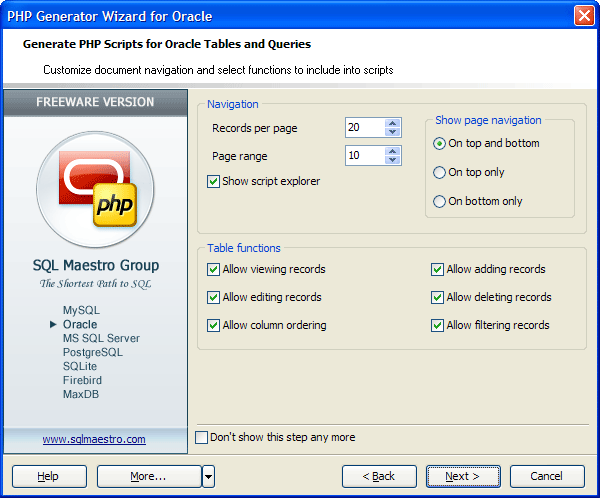The width and height of the screenshot is (600, 498).
Task: Select SQLite in the product list
Action: click(x=80, y=366)
